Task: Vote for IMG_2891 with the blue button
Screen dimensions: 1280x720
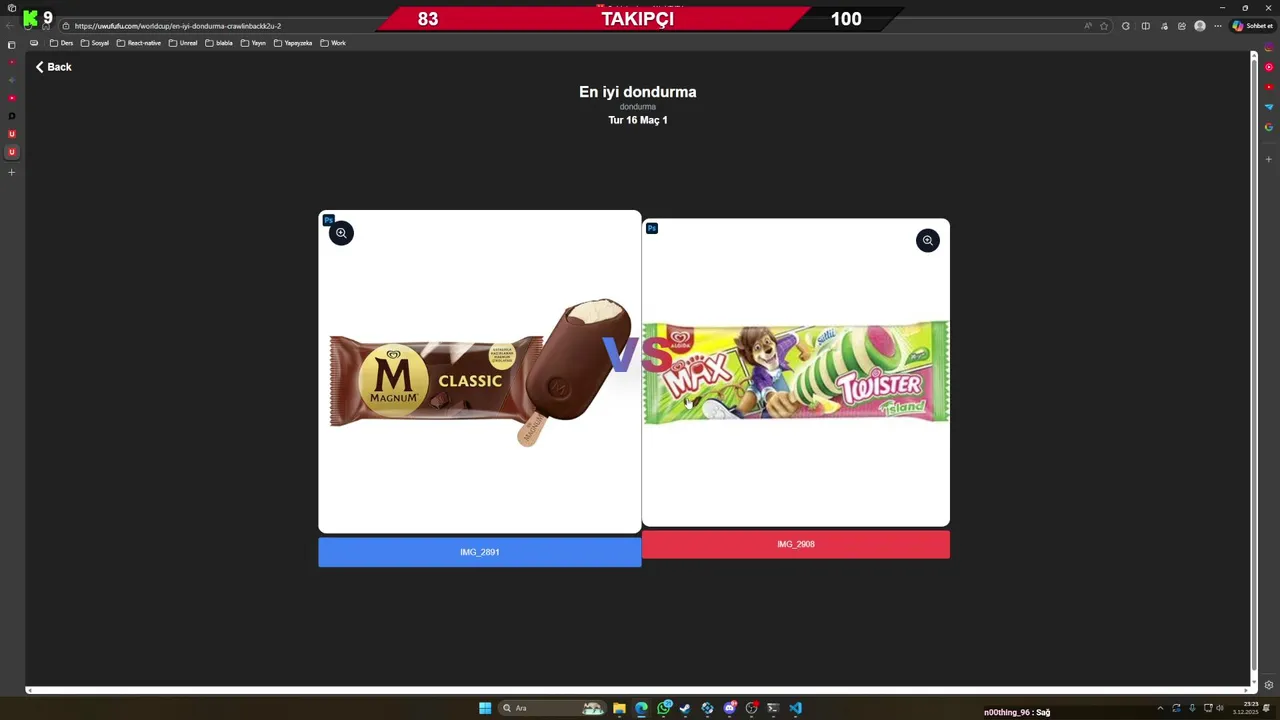Action: click(480, 552)
